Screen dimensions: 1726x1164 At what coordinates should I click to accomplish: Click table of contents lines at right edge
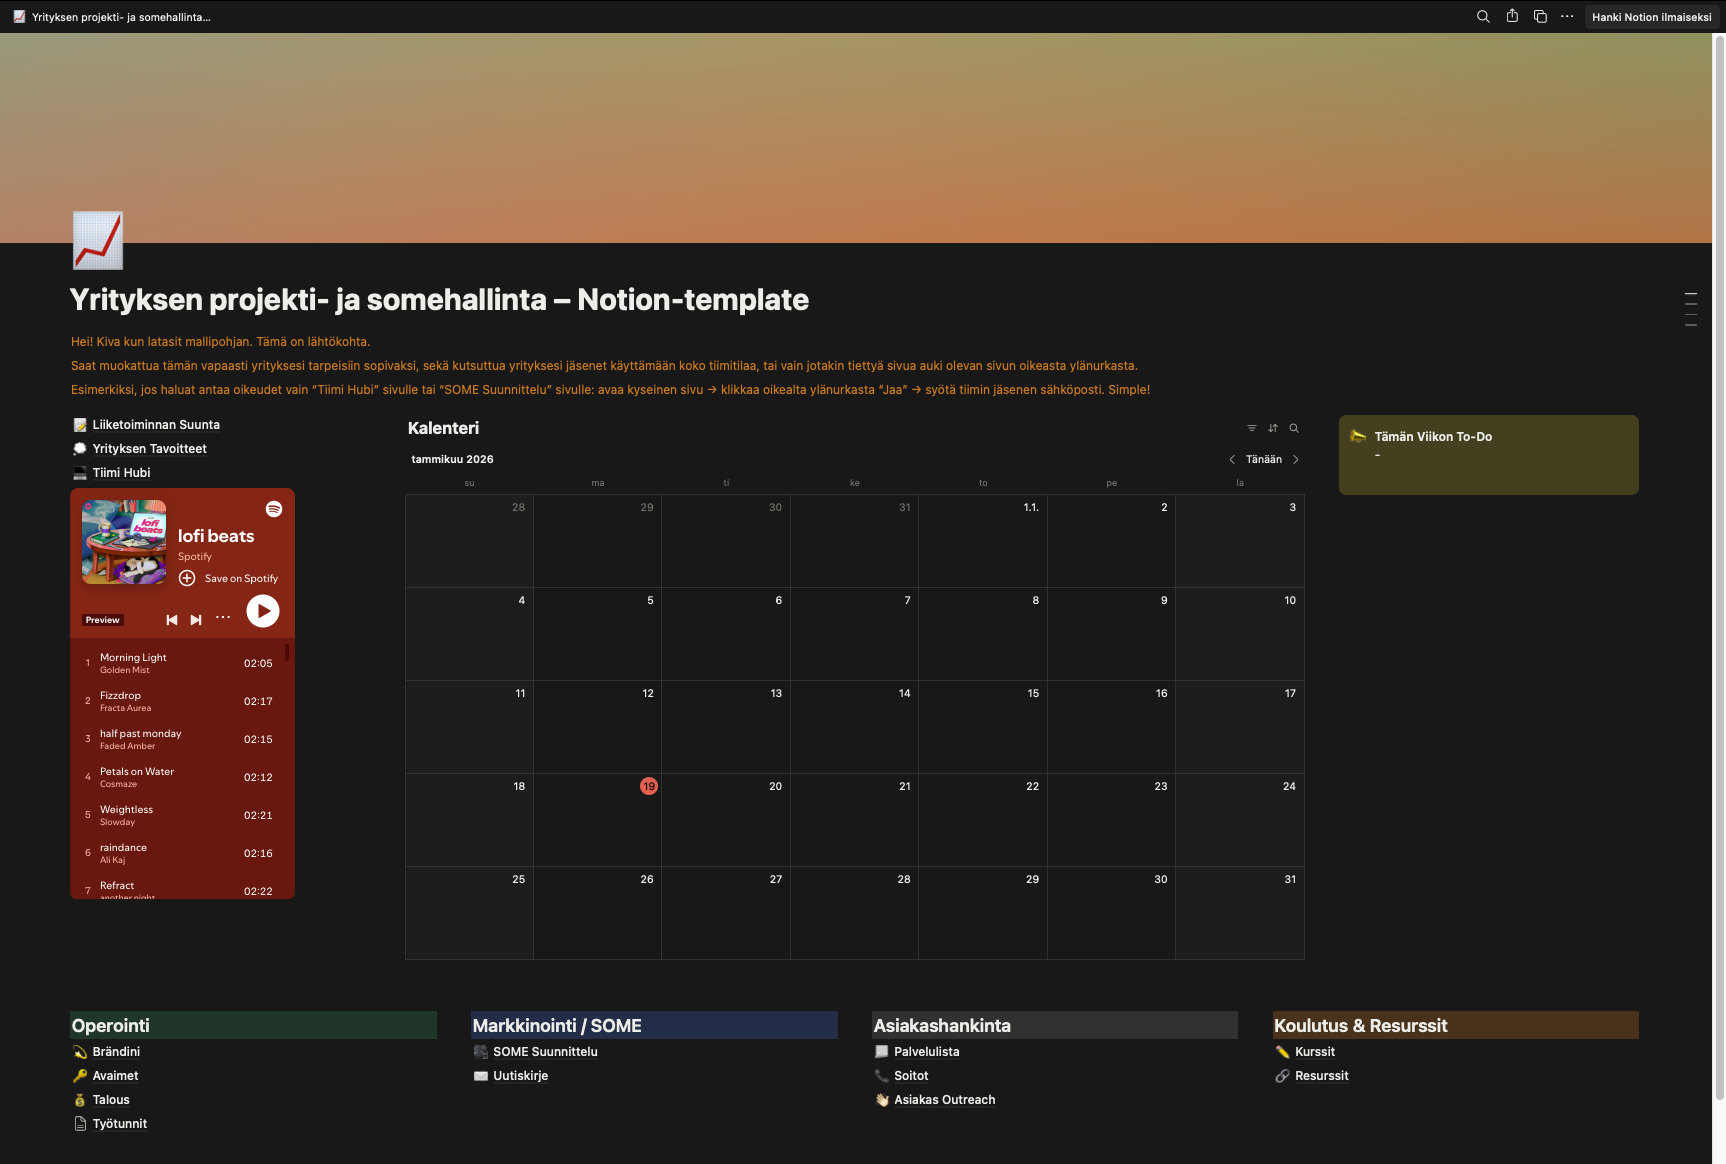point(1691,309)
